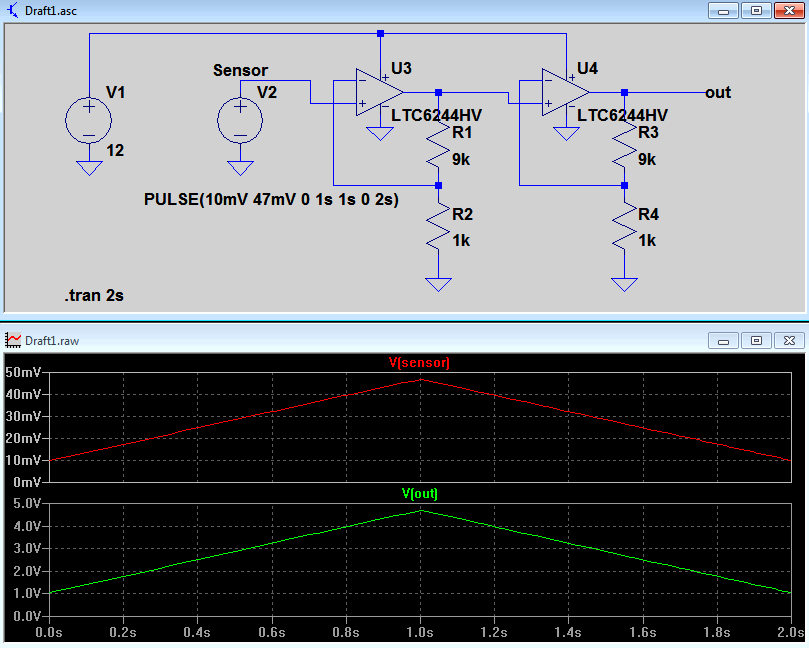This screenshot has width=809, height=648.
Task: Select resistor R2 in the schematic
Action: point(438,227)
